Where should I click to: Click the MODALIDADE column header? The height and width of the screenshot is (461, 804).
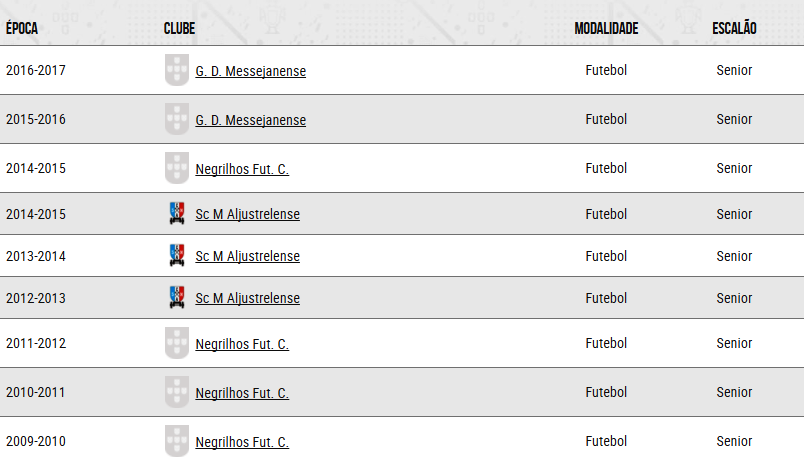tap(606, 28)
